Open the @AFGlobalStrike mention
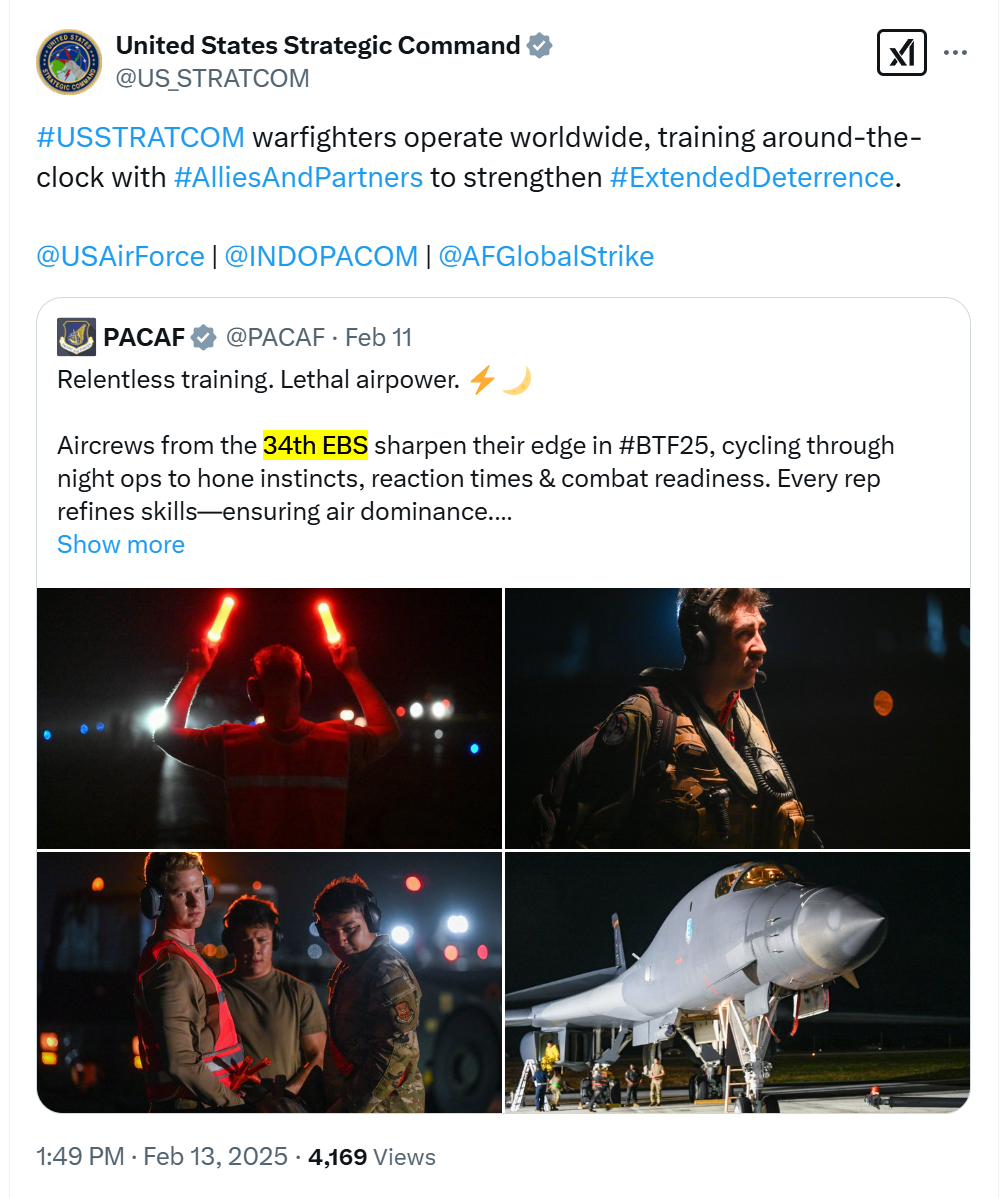The height and width of the screenshot is (1198, 1005). click(x=546, y=257)
